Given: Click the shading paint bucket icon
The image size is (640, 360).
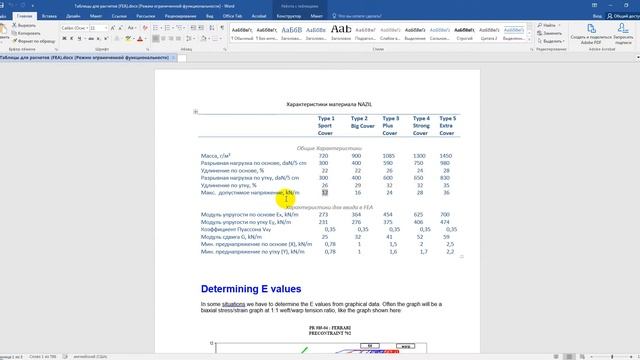Looking at the screenshot, I should [203, 39].
